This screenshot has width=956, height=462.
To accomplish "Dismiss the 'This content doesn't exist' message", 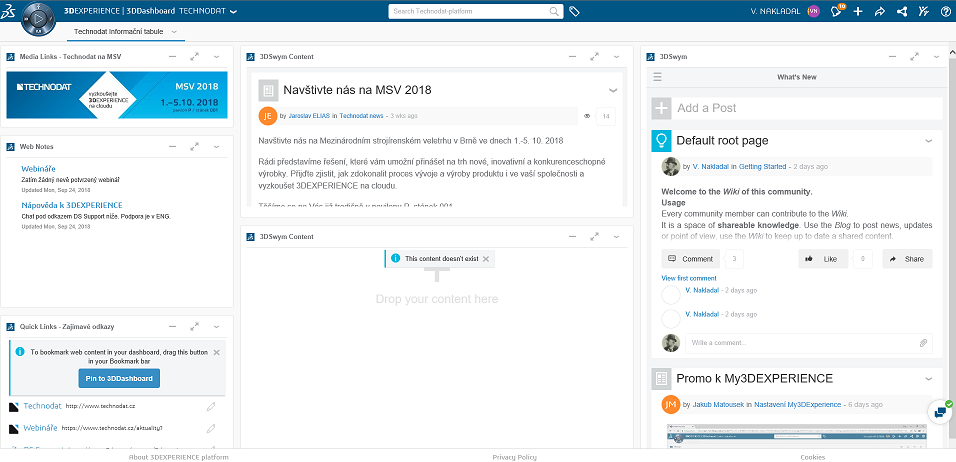I will [x=486, y=259].
